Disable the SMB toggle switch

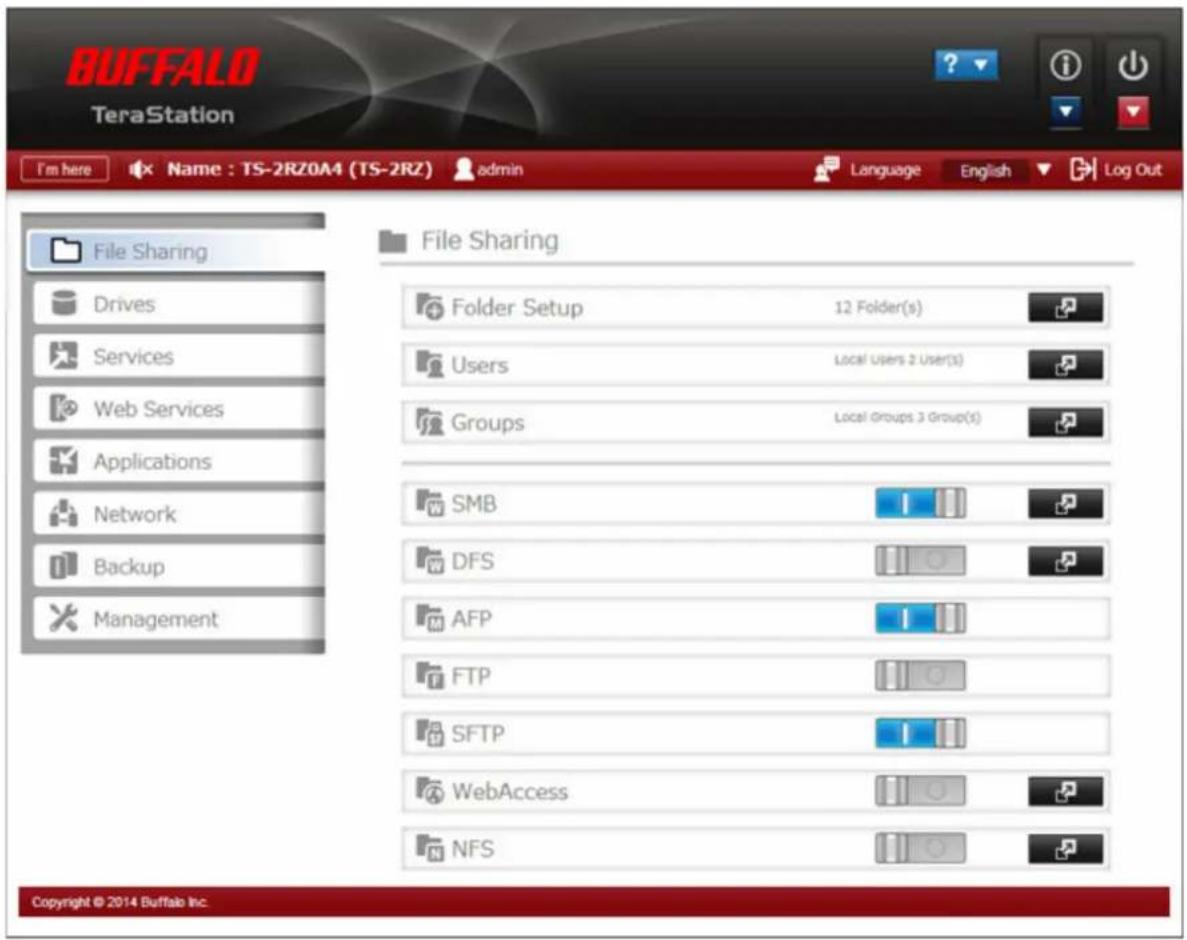(921, 503)
